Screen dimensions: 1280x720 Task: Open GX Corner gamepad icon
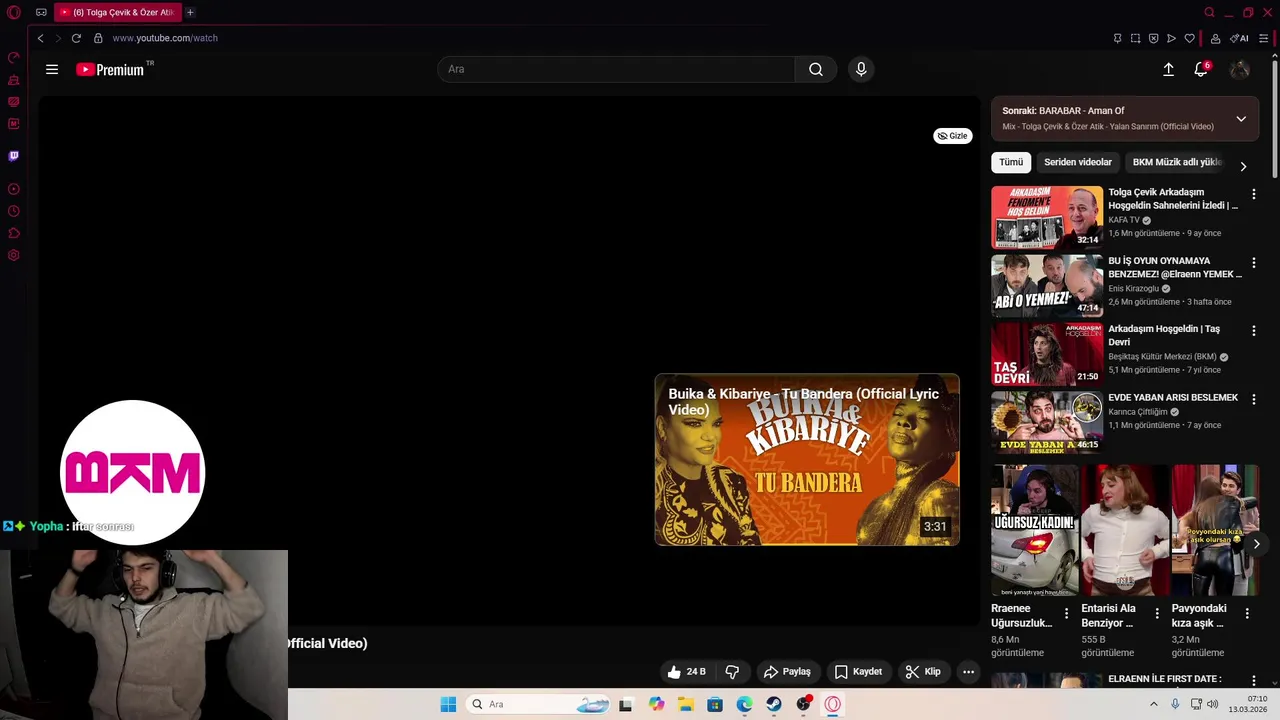point(41,12)
